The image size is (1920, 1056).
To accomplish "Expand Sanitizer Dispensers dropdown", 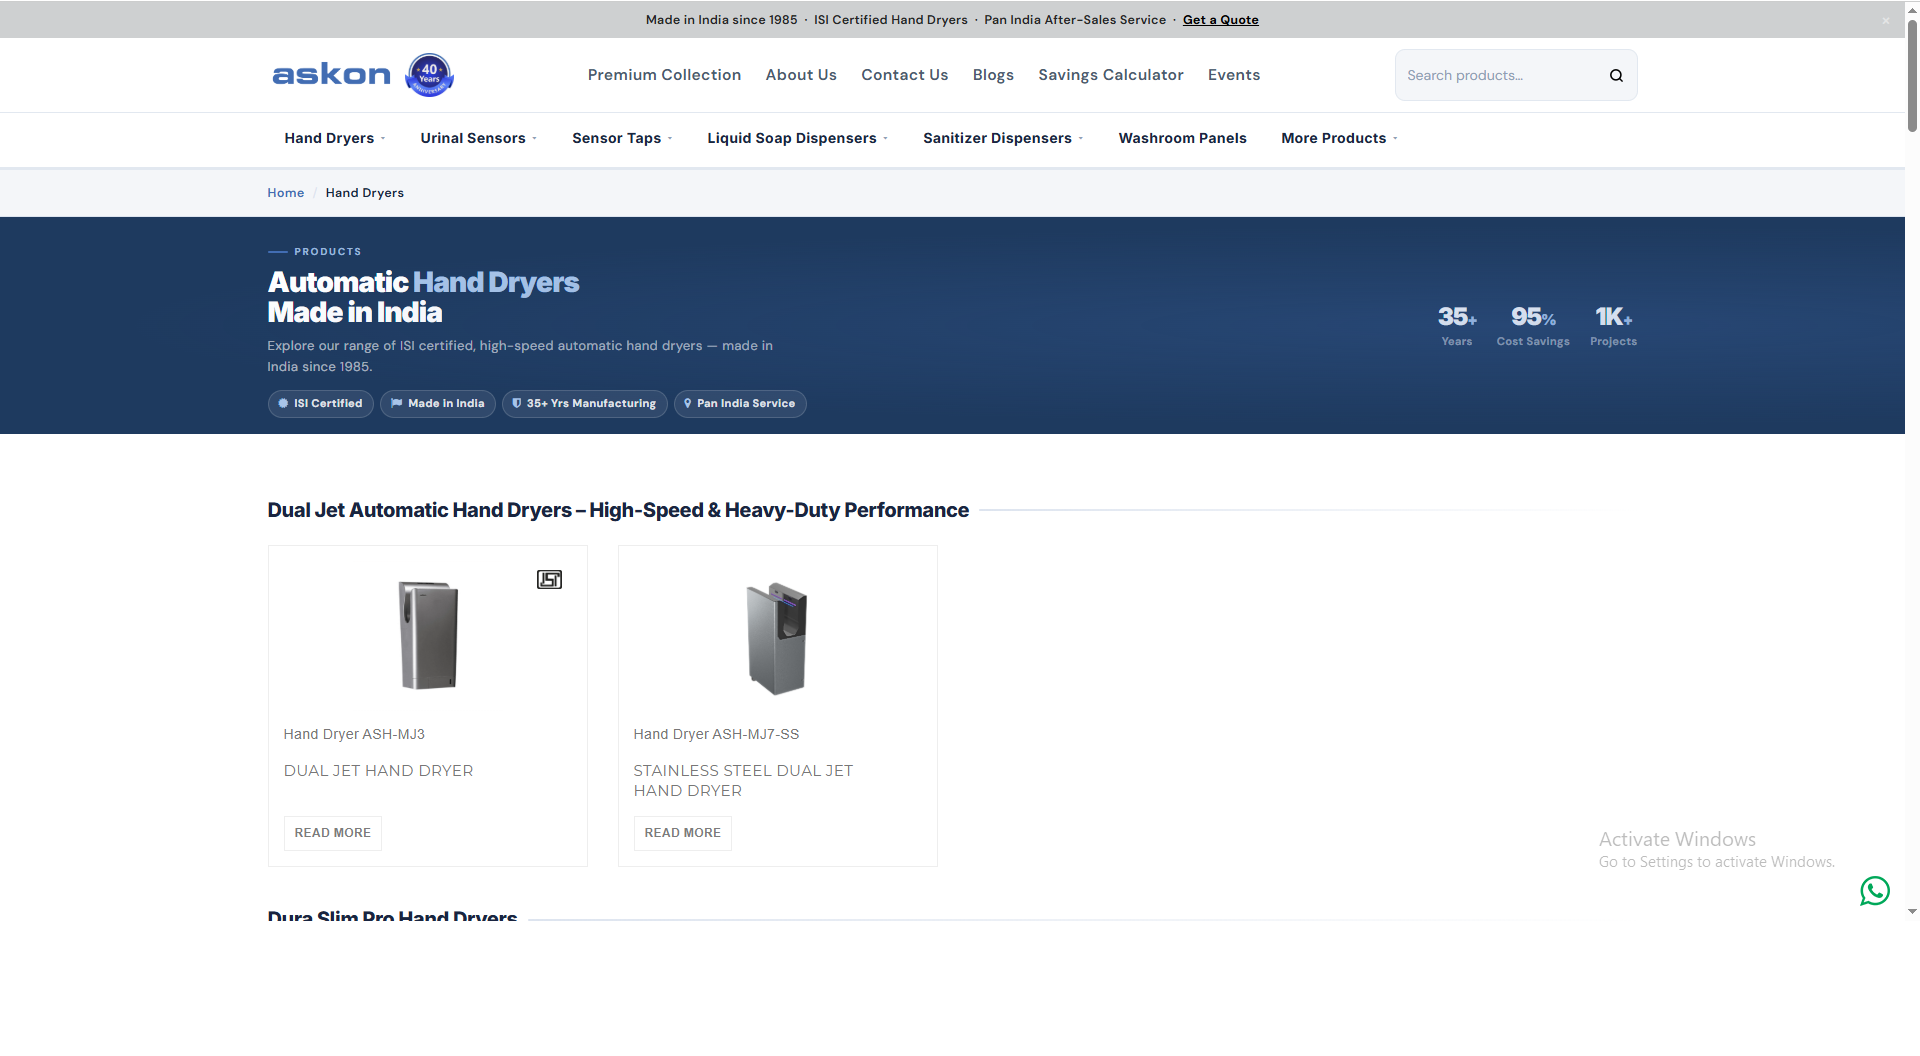I will [x=1003, y=138].
